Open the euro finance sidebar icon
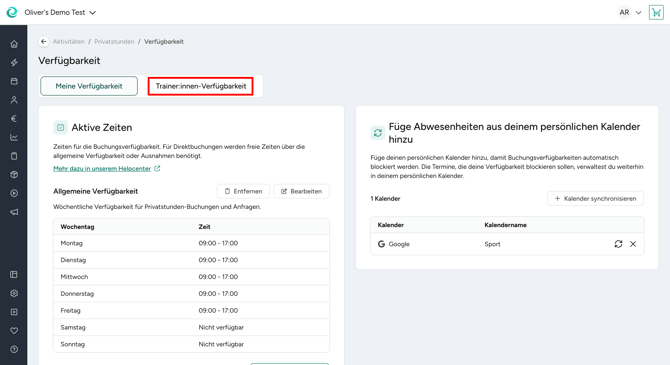The height and width of the screenshot is (365, 670). 14,119
